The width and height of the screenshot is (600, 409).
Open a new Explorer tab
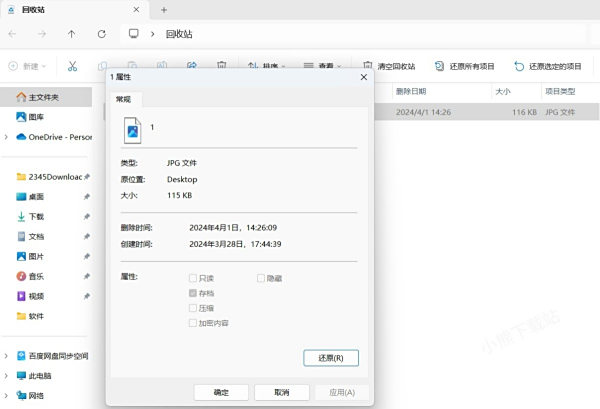tap(164, 10)
